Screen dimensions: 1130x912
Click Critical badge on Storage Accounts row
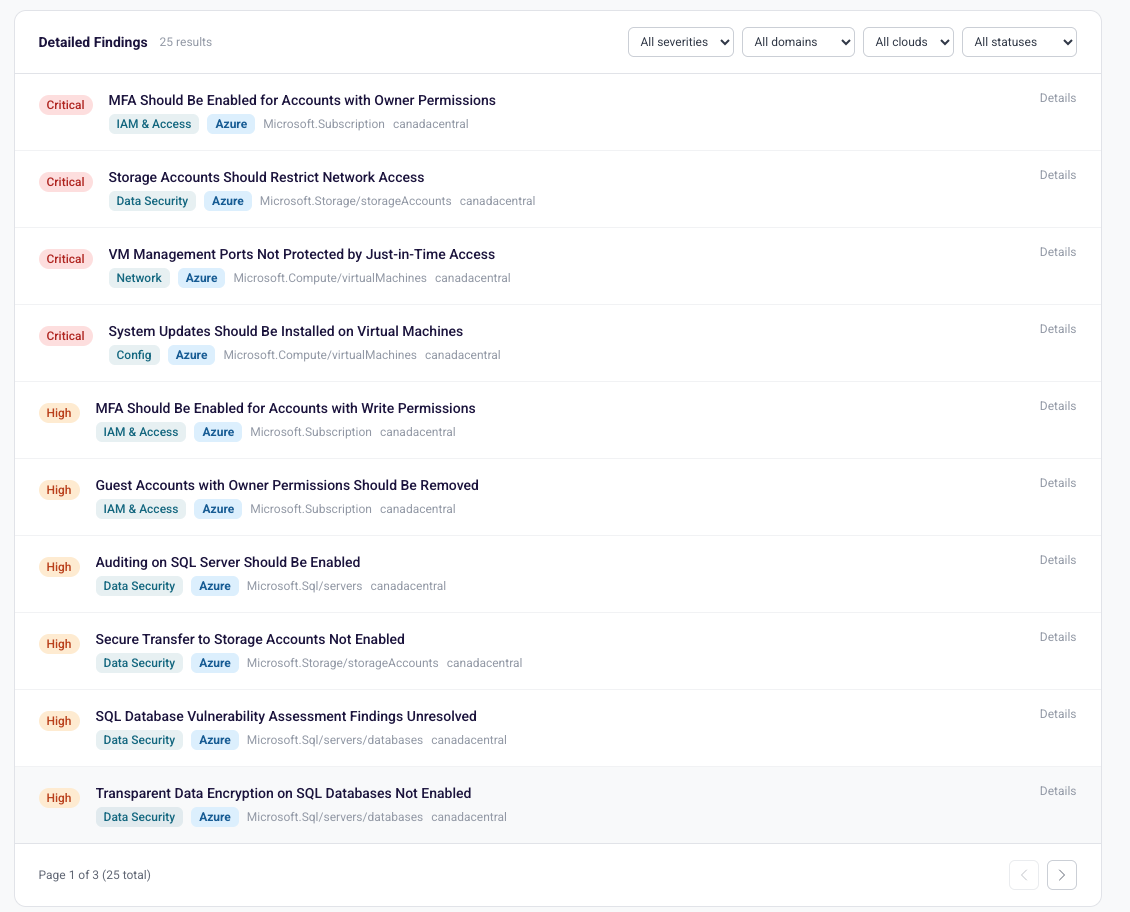(66, 182)
